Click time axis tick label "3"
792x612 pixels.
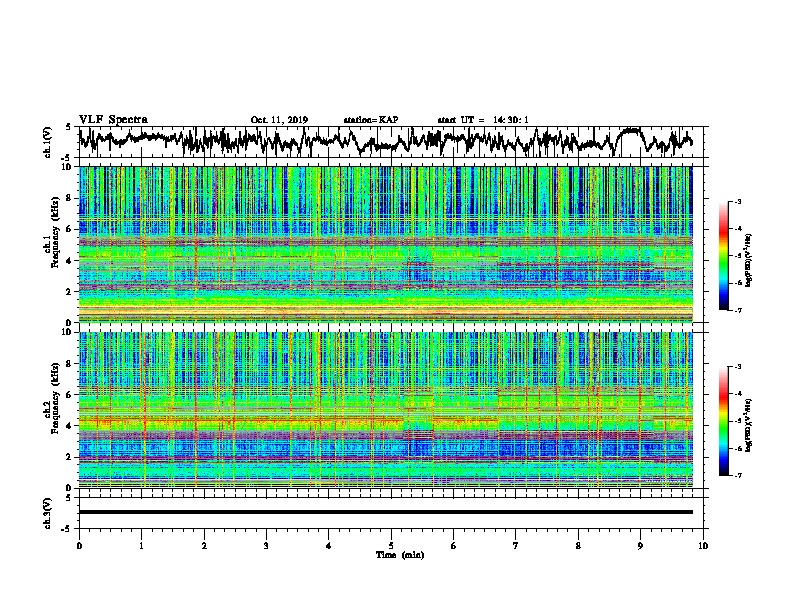click(266, 546)
